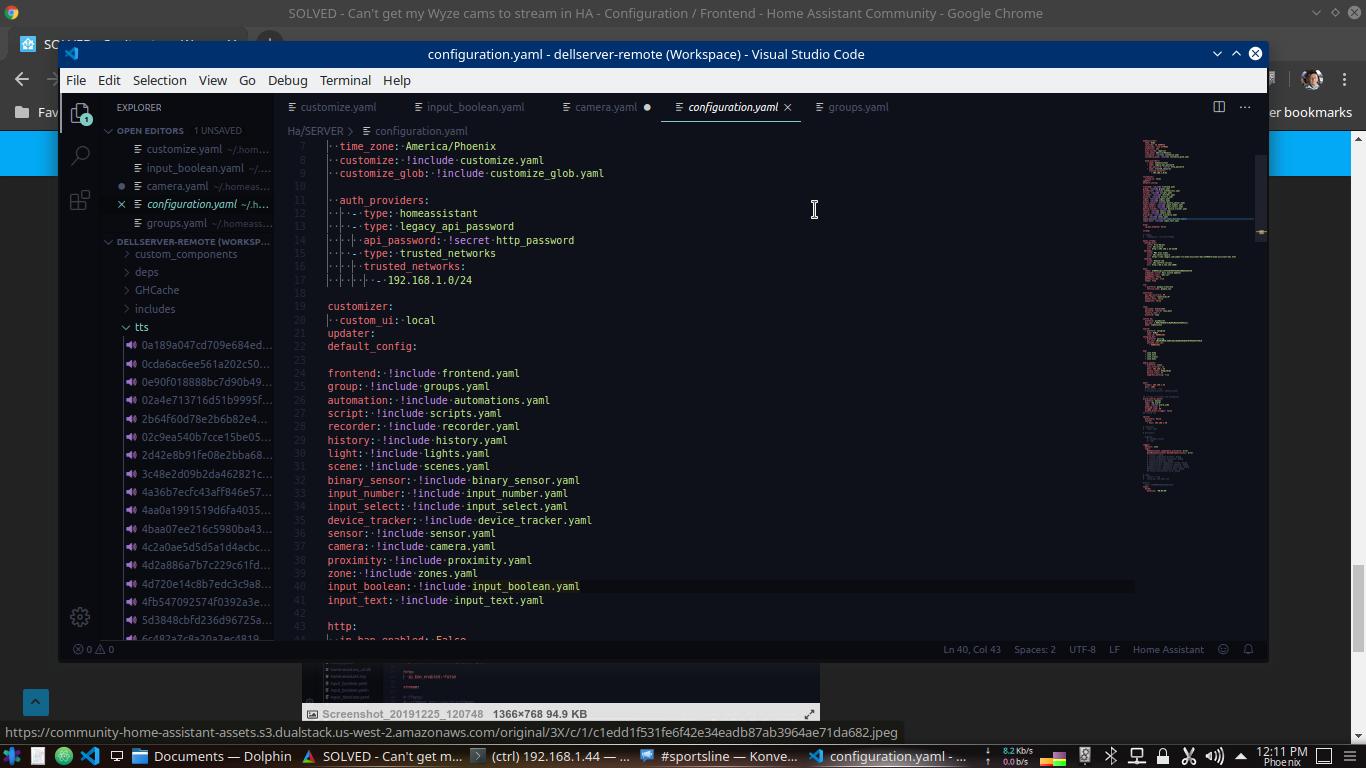Open the Help menu
This screenshot has width=1366, height=768.
click(x=397, y=80)
